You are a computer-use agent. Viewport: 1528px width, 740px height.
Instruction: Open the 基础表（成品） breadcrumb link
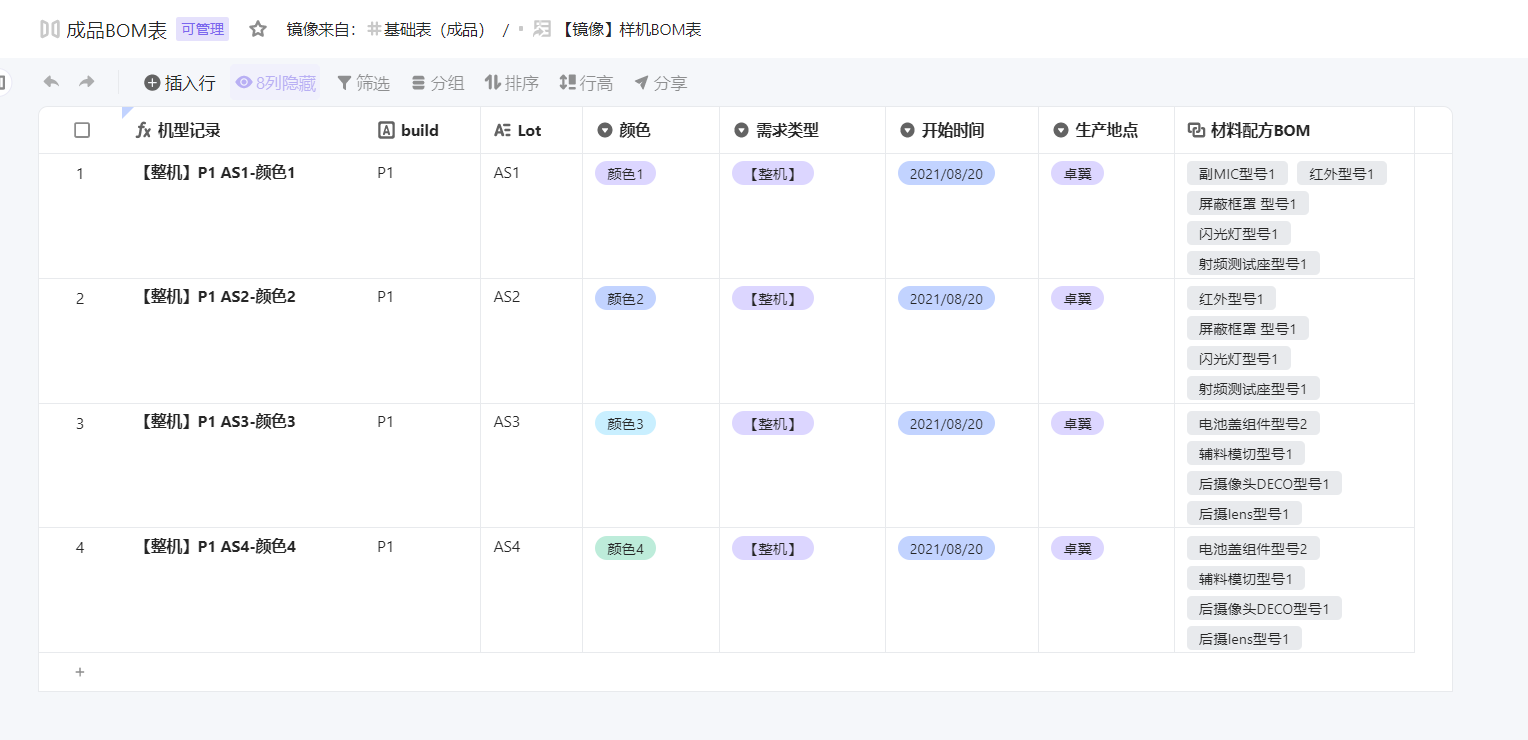click(x=427, y=29)
